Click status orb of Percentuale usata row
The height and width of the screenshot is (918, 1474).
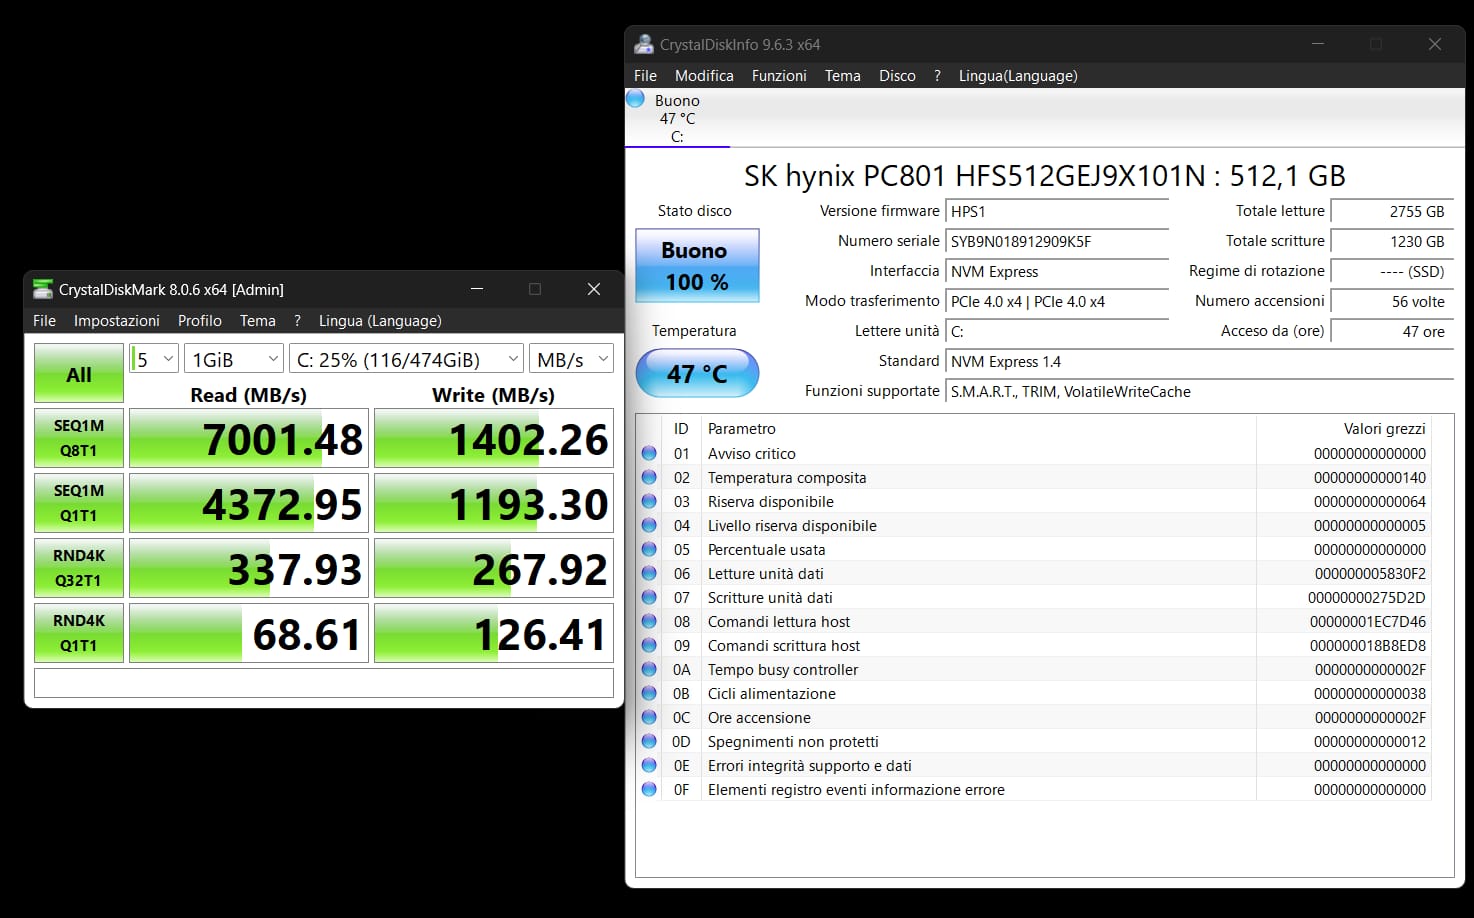coord(649,549)
